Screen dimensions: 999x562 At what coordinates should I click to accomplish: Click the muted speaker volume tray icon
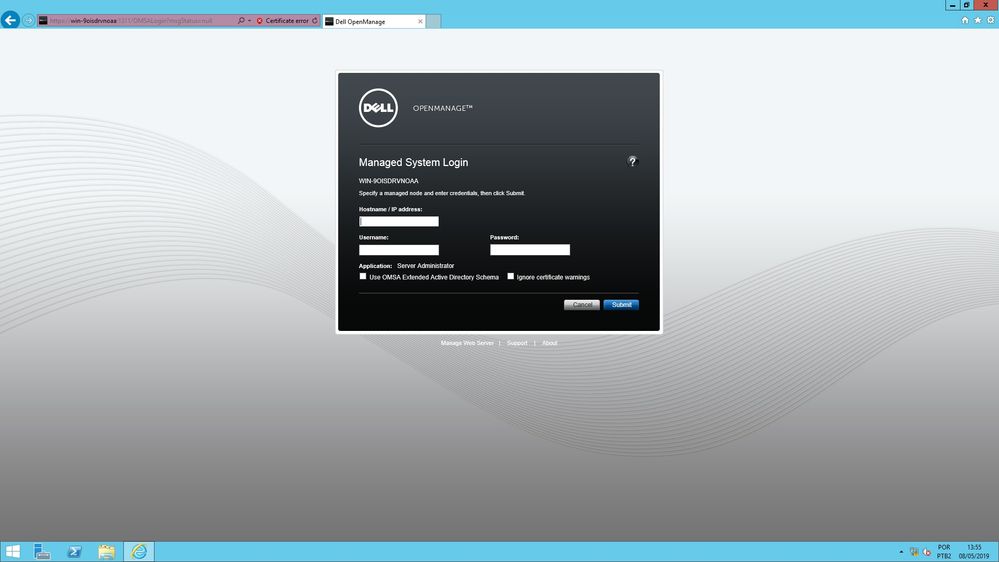tap(927, 552)
